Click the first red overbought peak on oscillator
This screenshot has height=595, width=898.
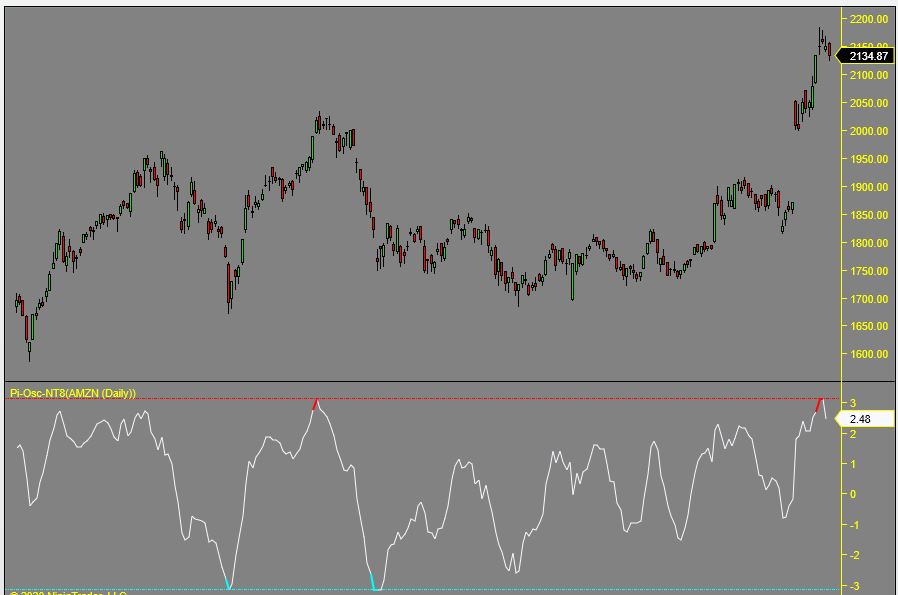pyautogui.click(x=316, y=403)
